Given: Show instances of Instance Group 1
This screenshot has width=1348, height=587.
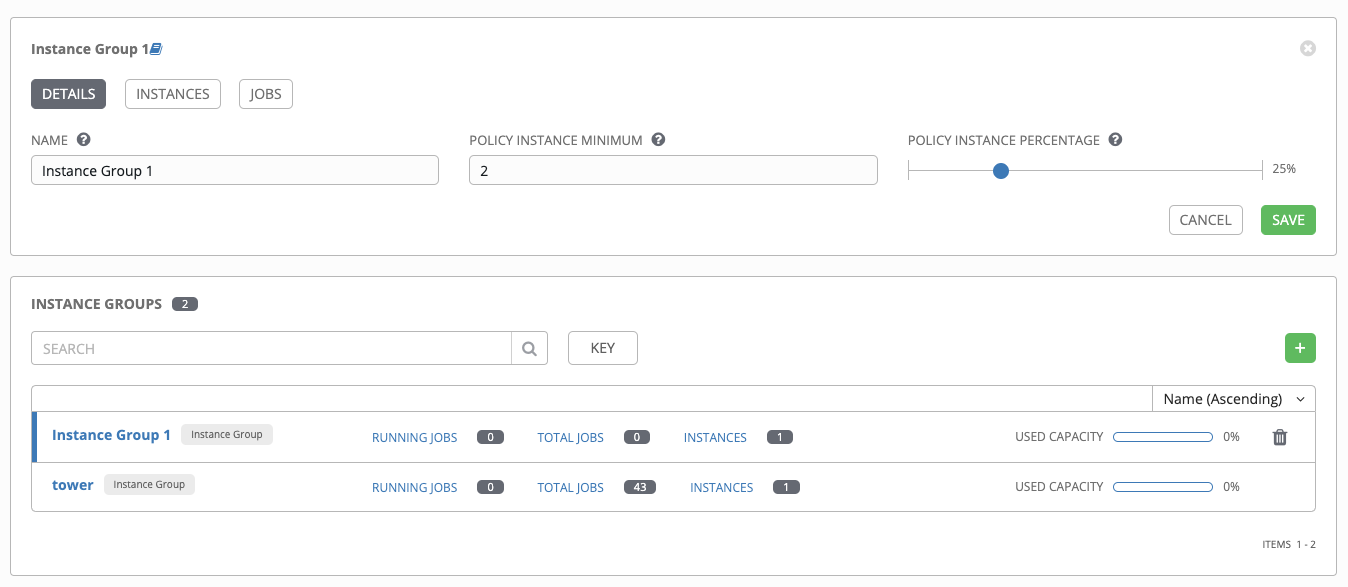Looking at the screenshot, I should 715,437.
